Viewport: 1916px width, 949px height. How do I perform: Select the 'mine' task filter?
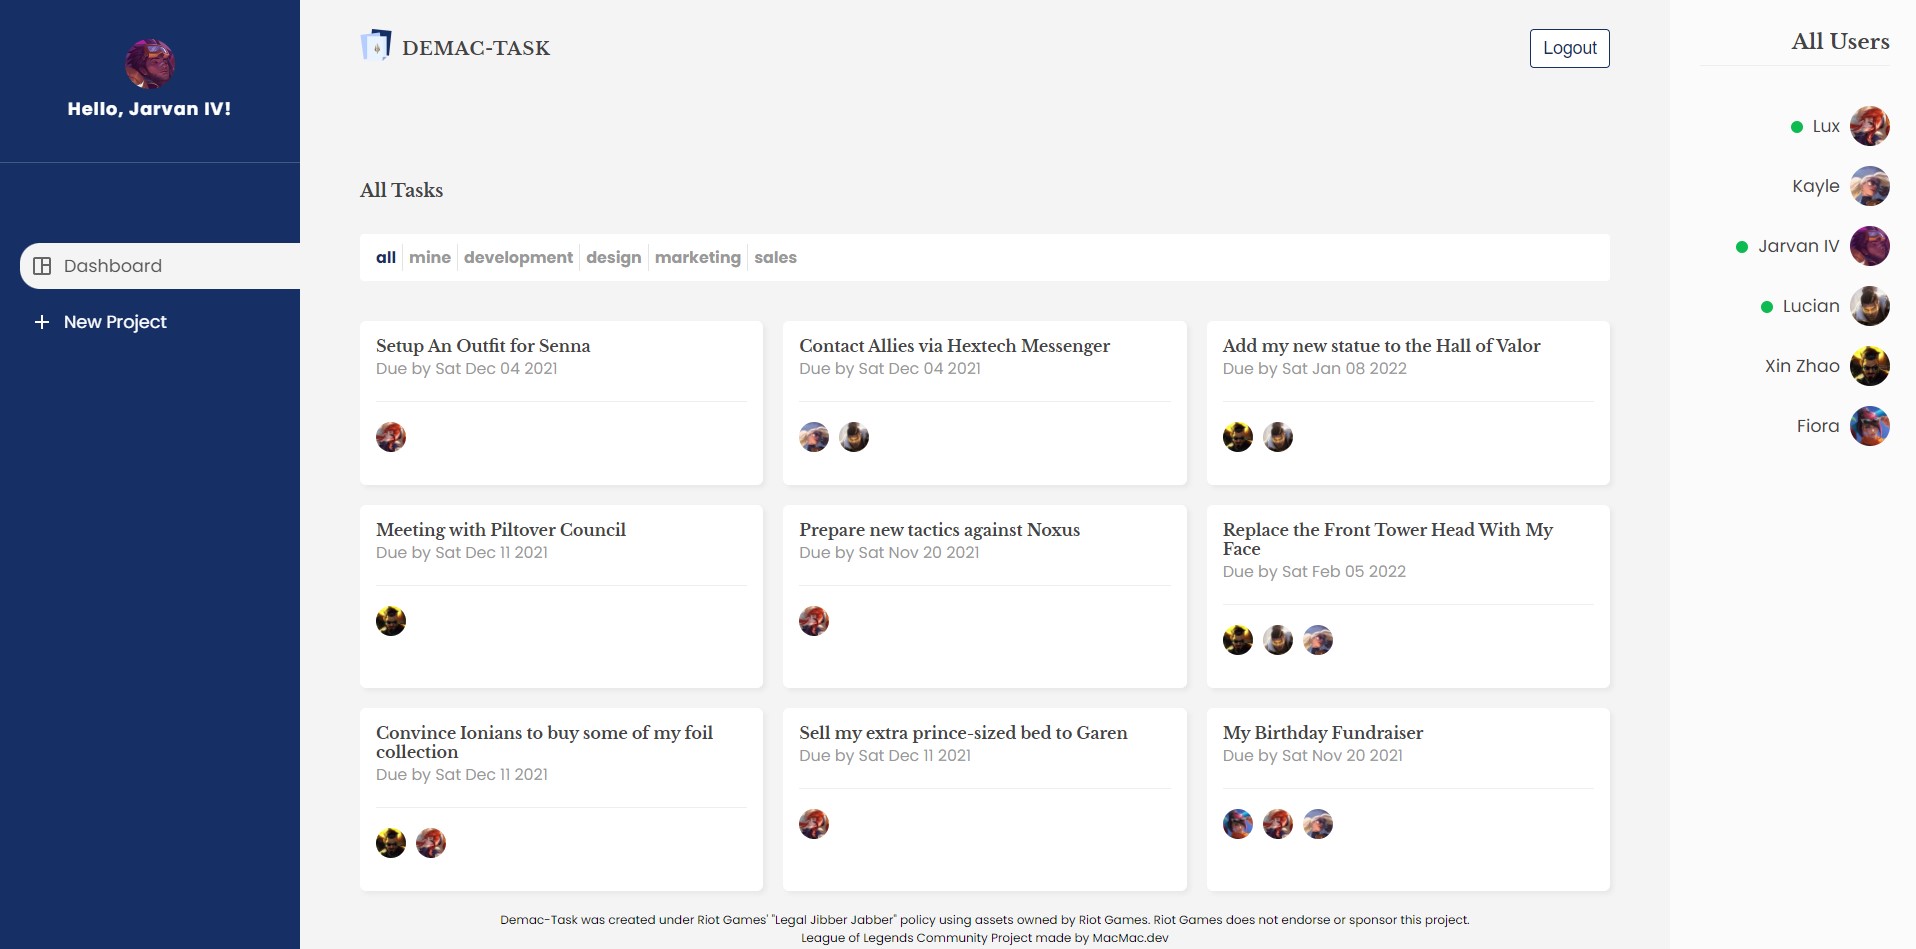pyautogui.click(x=430, y=258)
